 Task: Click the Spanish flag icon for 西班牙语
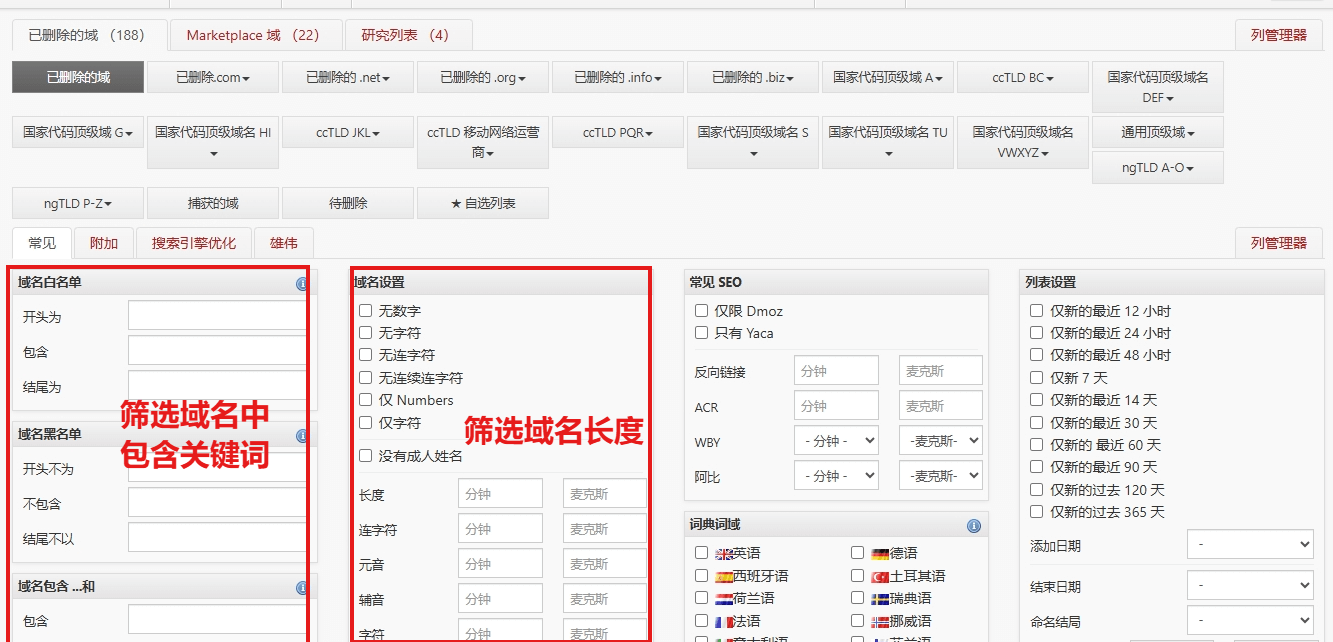(x=725, y=577)
